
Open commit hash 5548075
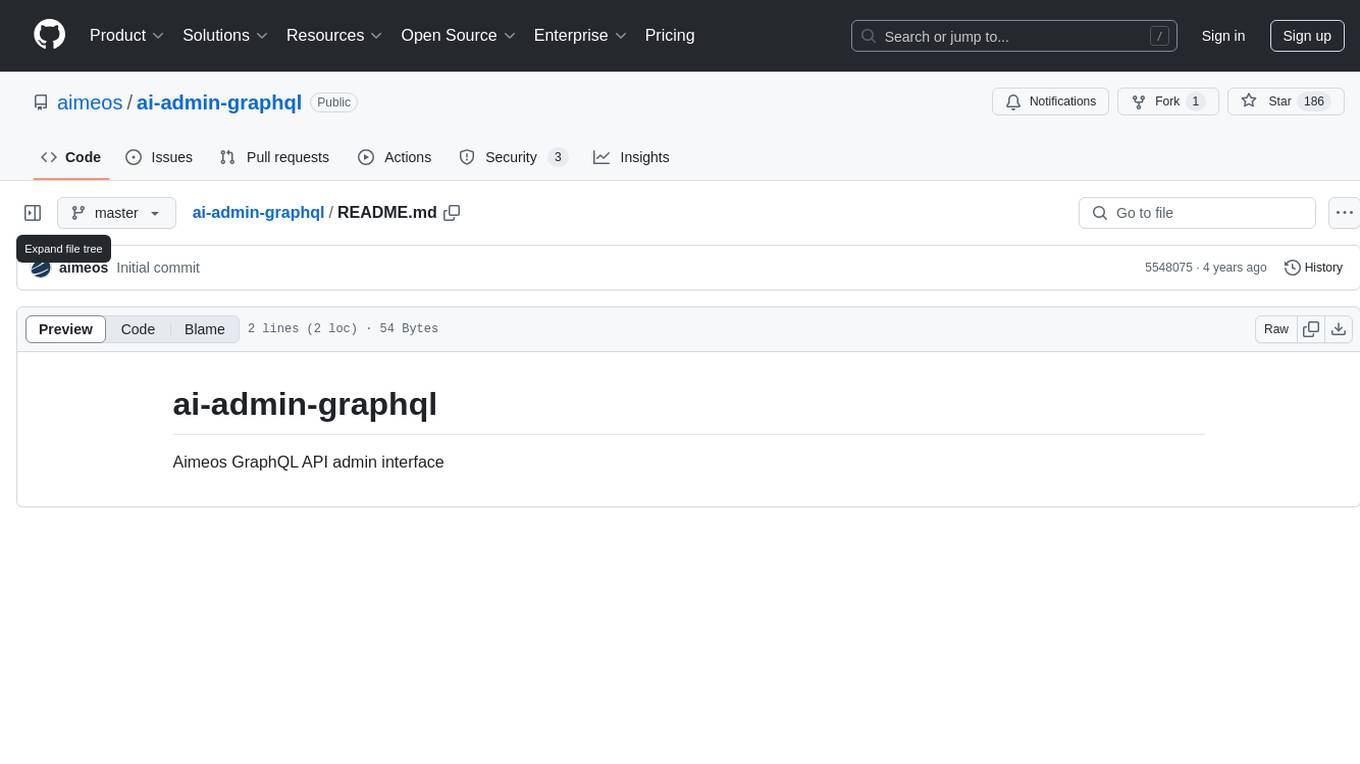coord(1169,268)
